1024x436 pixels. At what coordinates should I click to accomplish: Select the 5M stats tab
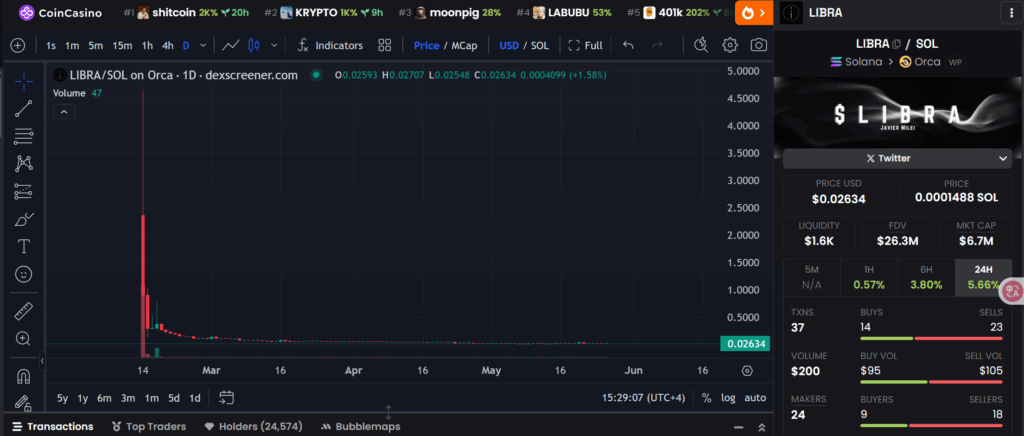[812, 277]
